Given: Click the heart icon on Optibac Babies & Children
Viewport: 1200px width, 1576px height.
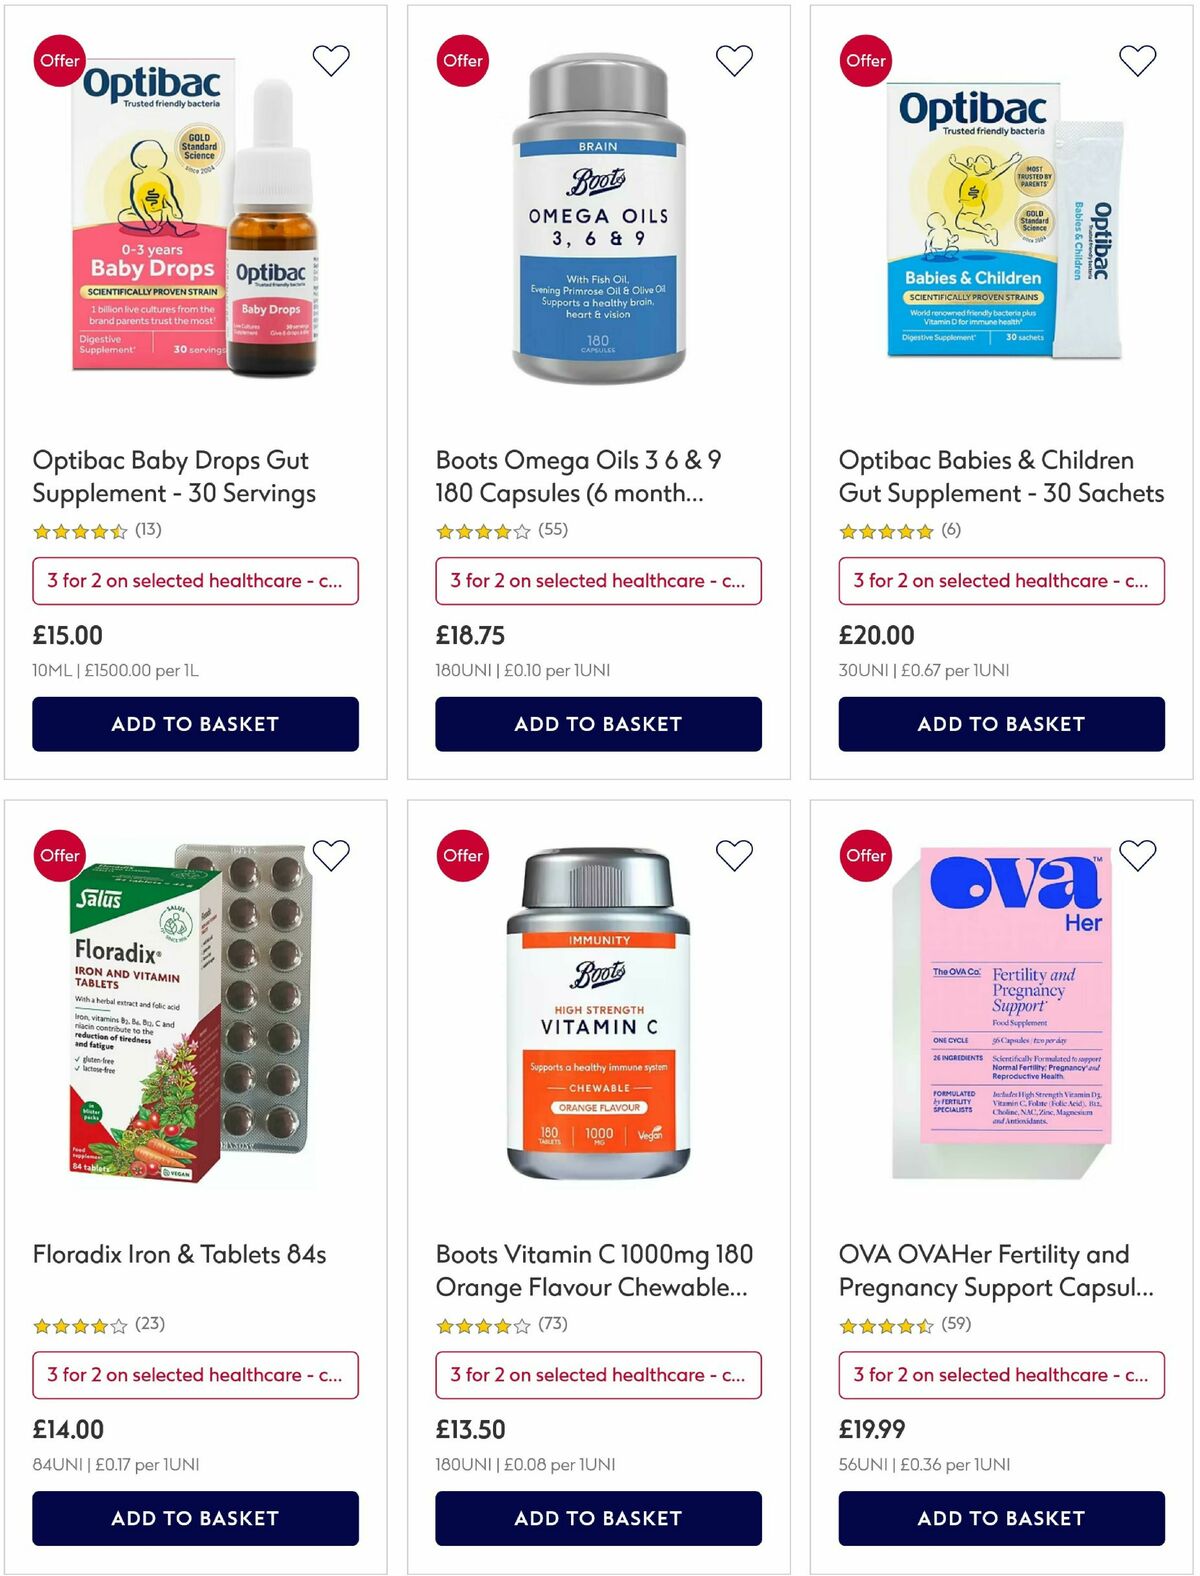Looking at the screenshot, I should tap(1136, 60).
